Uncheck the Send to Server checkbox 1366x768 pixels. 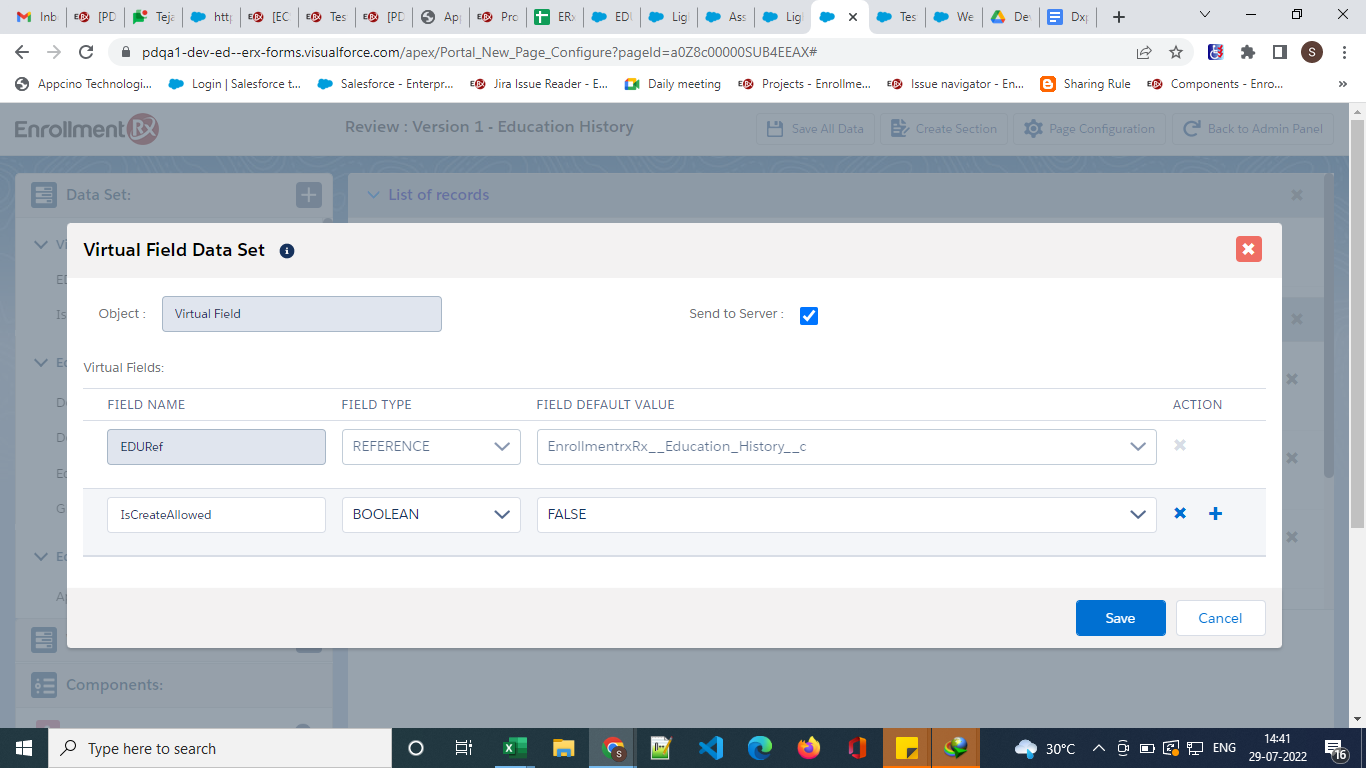(x=809, y=316)
